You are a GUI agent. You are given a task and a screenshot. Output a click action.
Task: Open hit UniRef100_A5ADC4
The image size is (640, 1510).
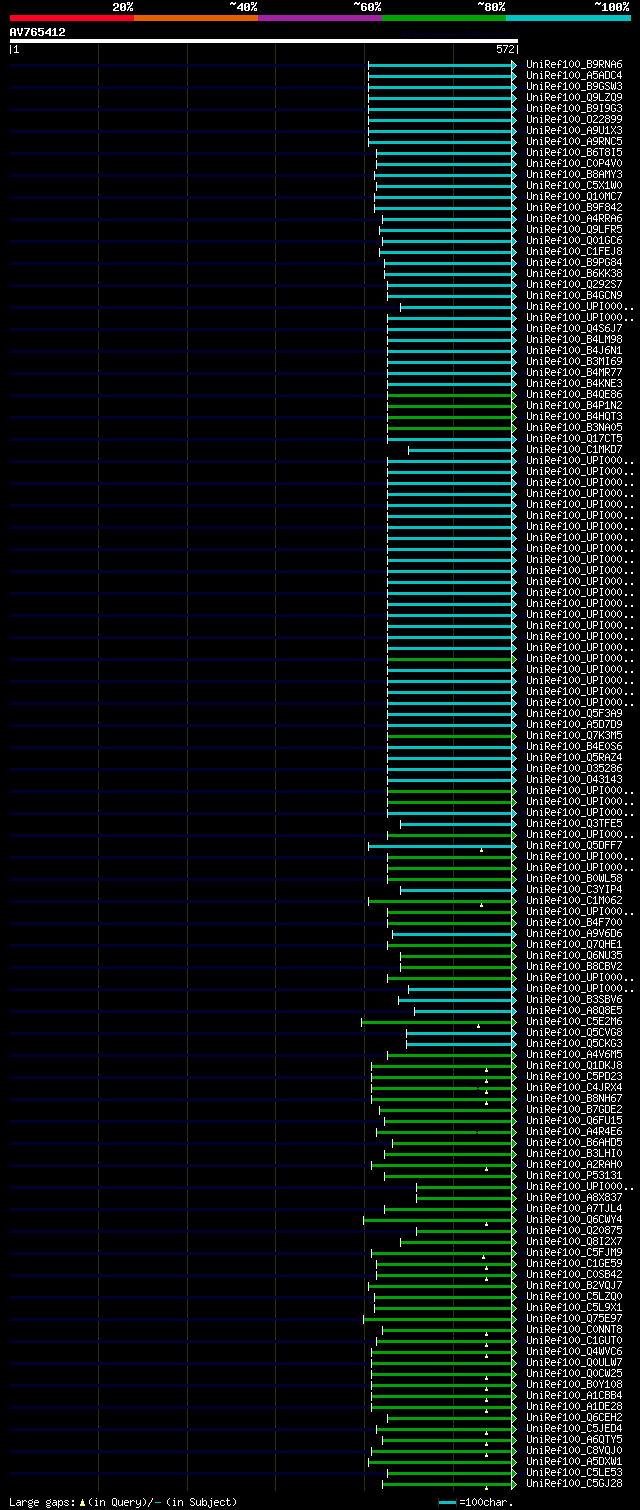574,76
